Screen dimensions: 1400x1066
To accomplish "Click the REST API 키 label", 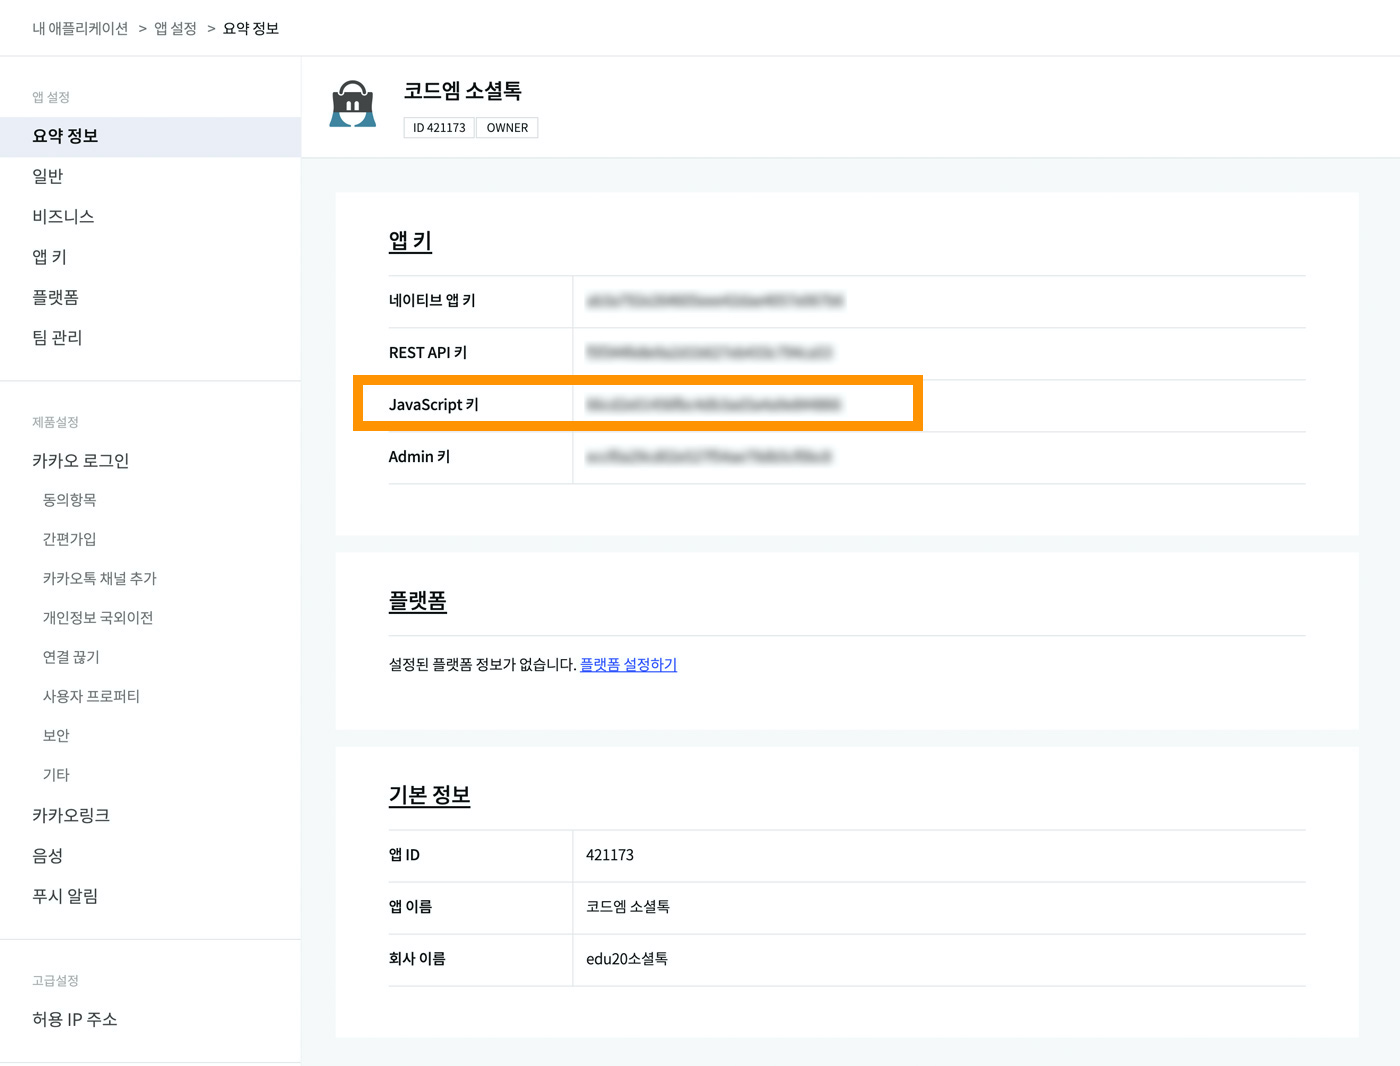I will pyautogui.click(x=428, y=352).
